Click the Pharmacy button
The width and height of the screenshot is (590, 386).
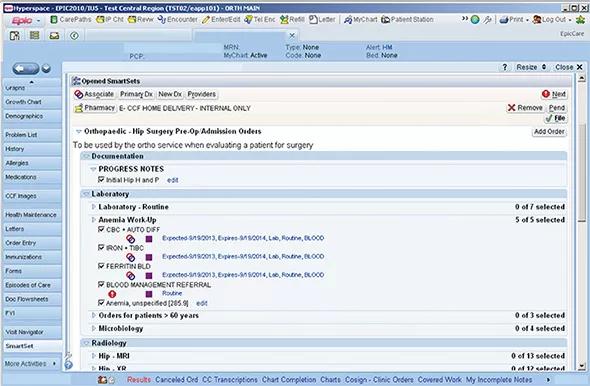[x=95, y=108]
